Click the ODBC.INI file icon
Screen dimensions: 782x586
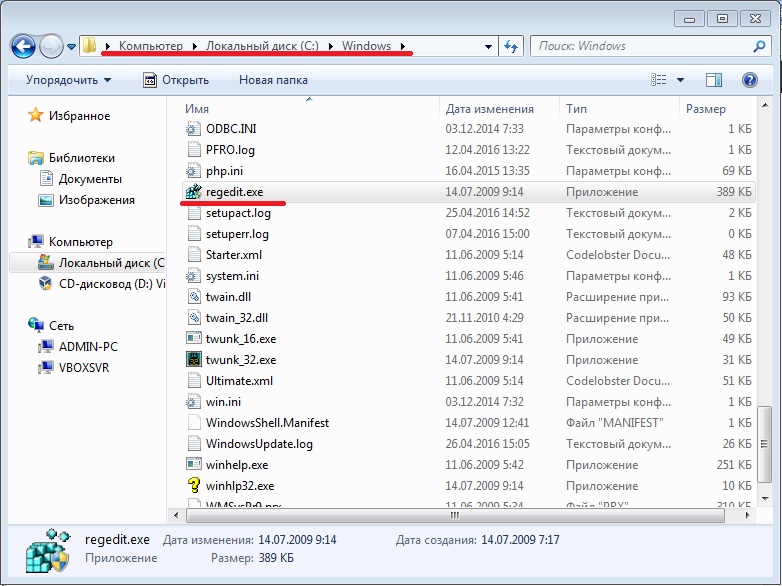[x=194, y=129]
